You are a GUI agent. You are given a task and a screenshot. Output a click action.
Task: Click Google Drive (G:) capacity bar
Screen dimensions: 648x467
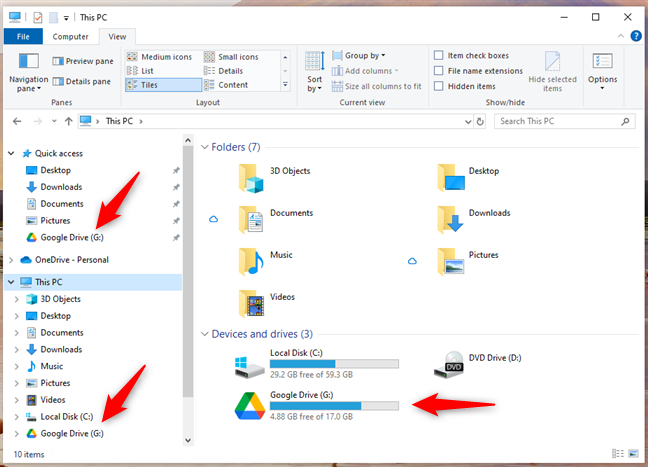pos(334,406)
